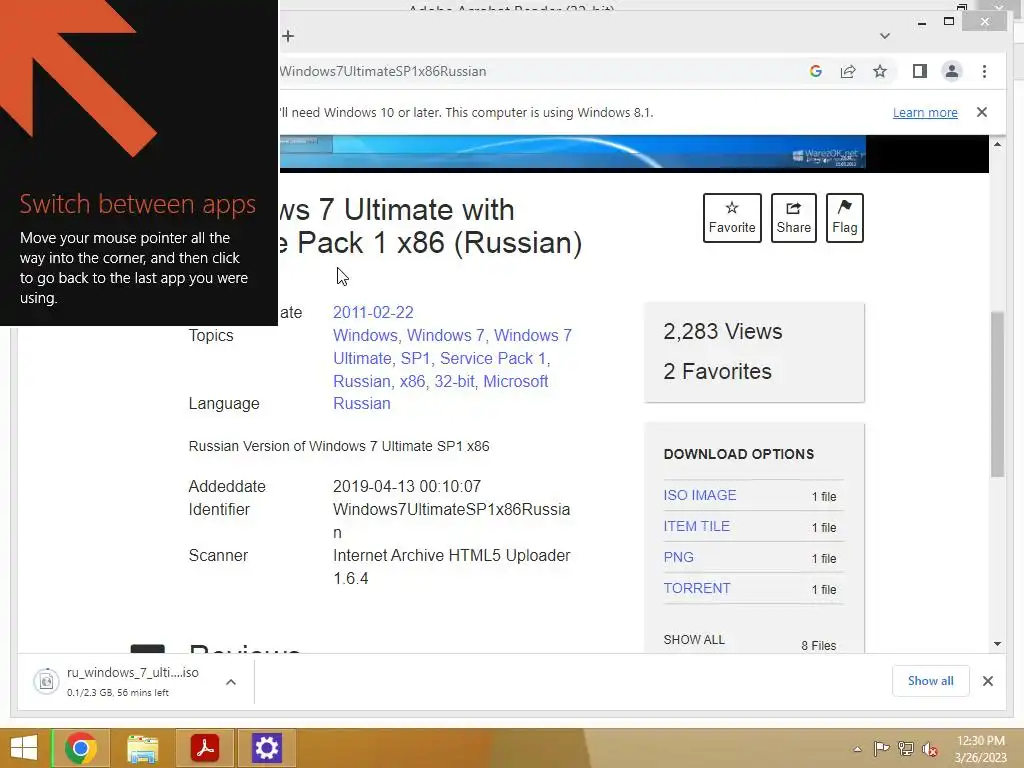Minimize the Chrome window

(921, 22)
